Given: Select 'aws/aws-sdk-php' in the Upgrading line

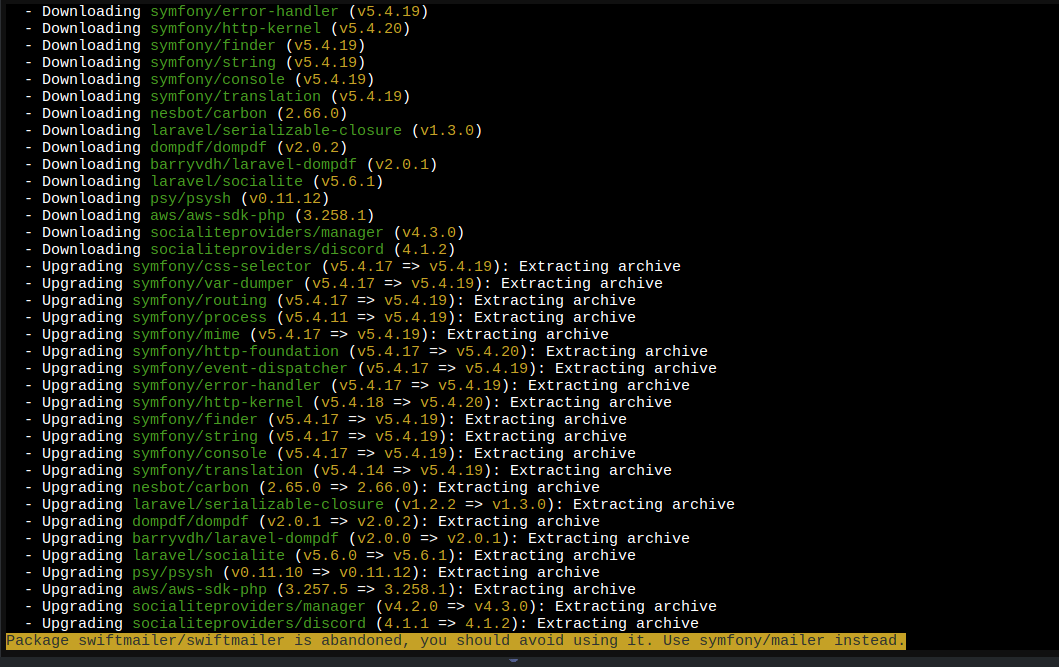Looking at the screenshot, I should (x=199, y=589).
